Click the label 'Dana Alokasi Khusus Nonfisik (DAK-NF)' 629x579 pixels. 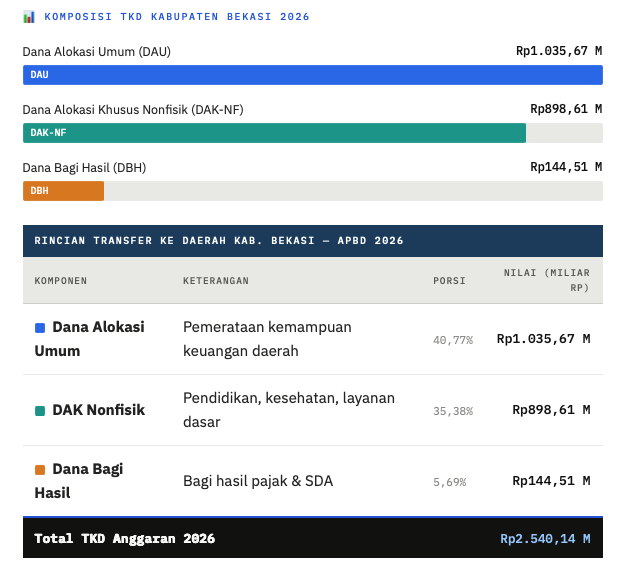133,110
